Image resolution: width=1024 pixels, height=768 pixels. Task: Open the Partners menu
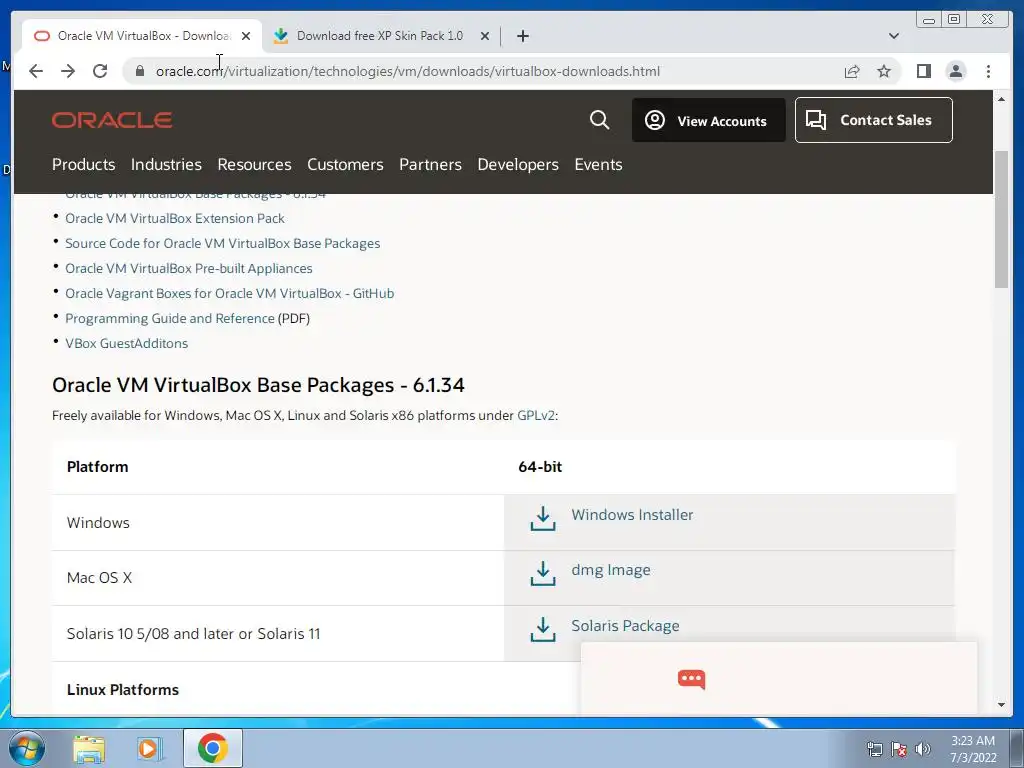click(x=430, y=165)
